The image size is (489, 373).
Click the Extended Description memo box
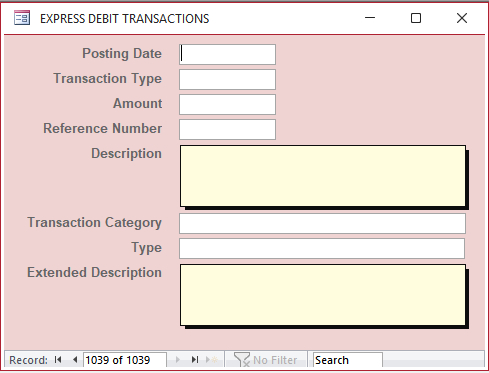[323, 295]
